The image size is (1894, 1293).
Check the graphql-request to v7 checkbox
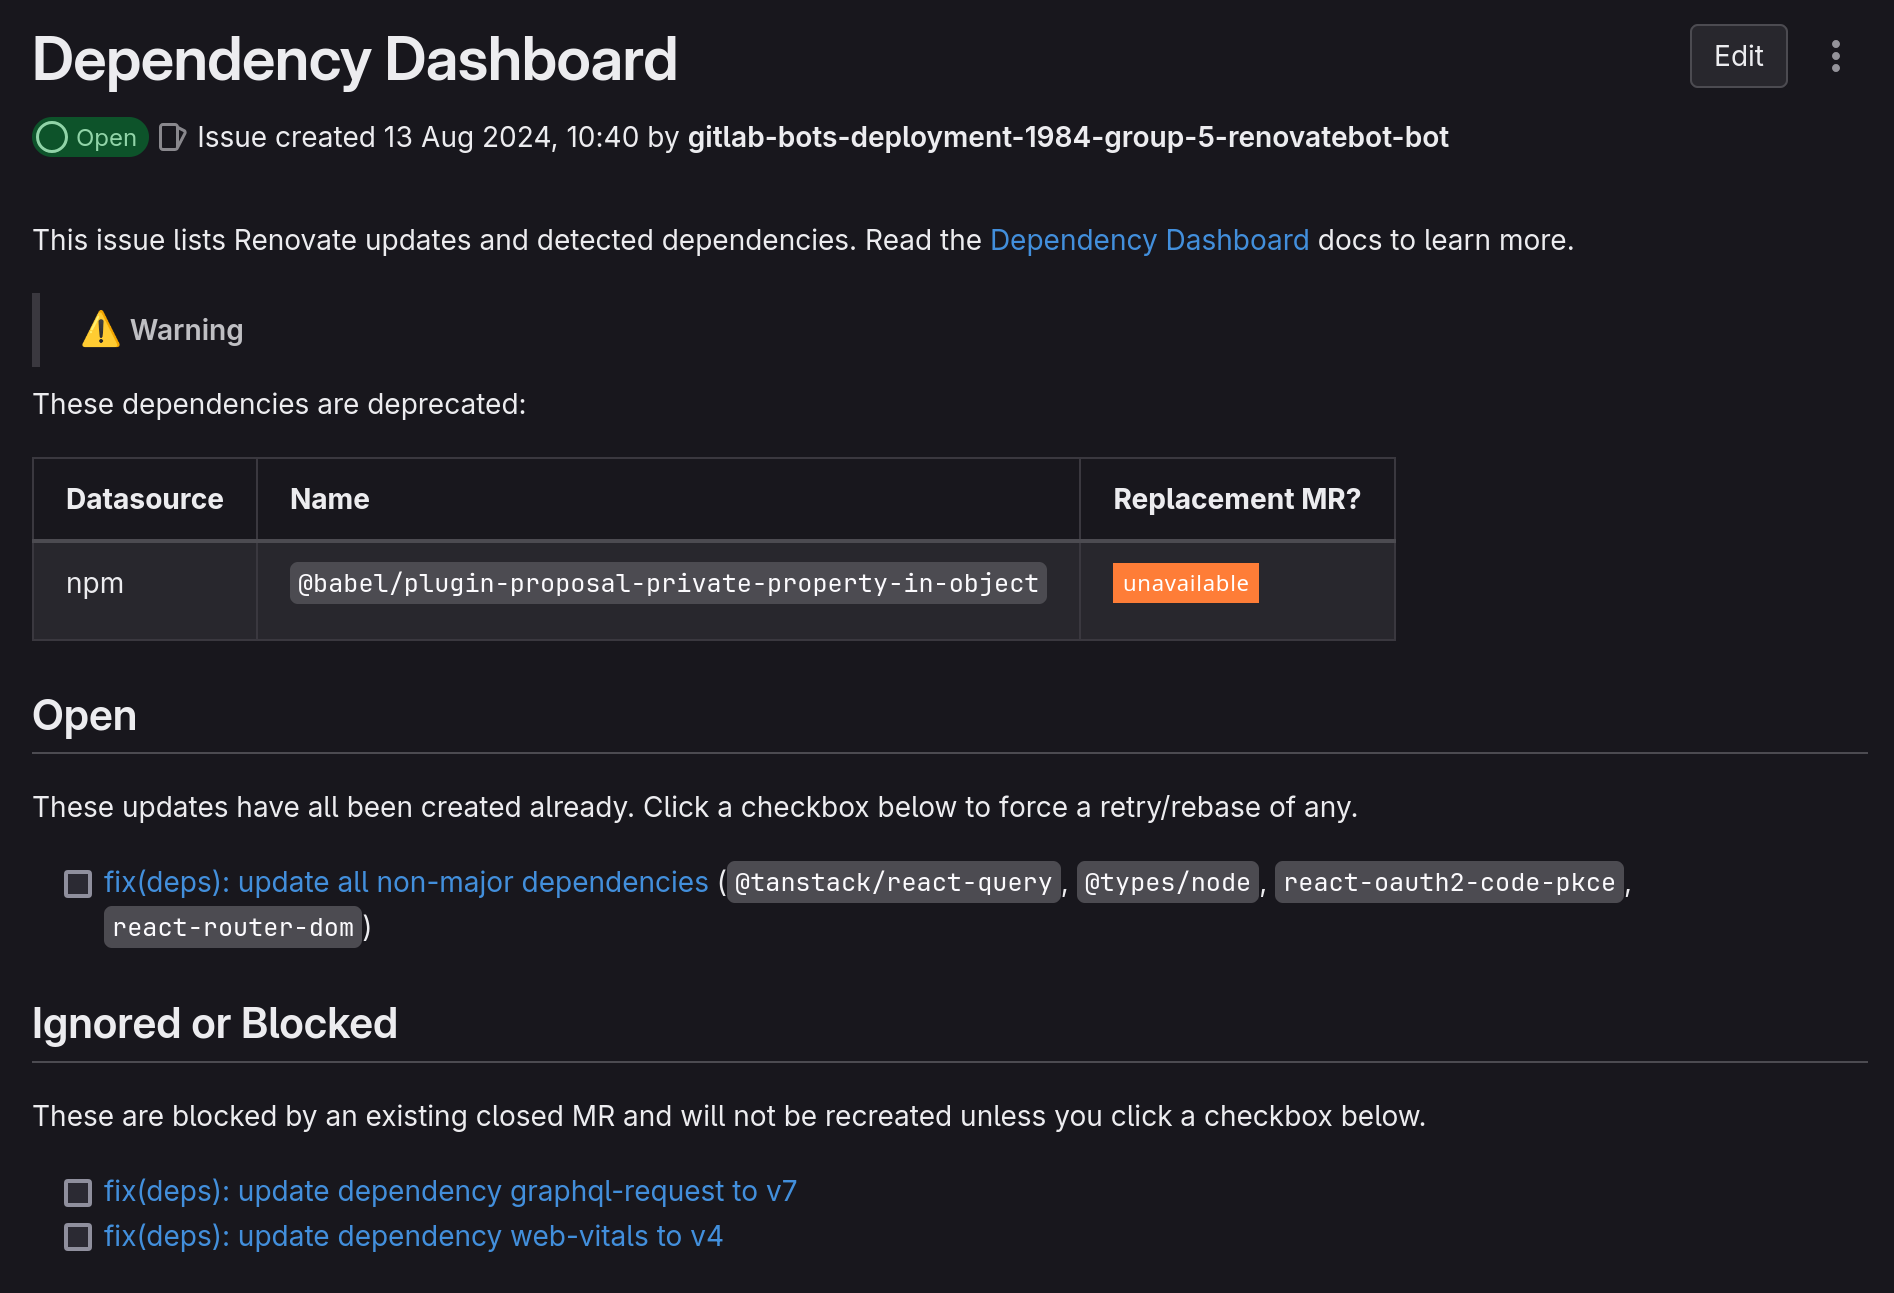point(78,1192)
